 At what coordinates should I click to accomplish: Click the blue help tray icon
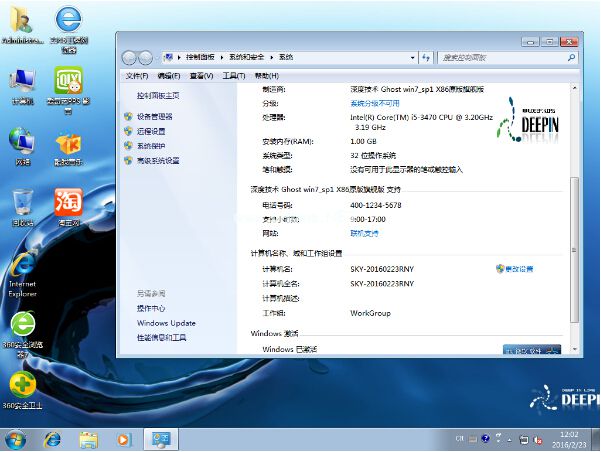coord(485,439)
